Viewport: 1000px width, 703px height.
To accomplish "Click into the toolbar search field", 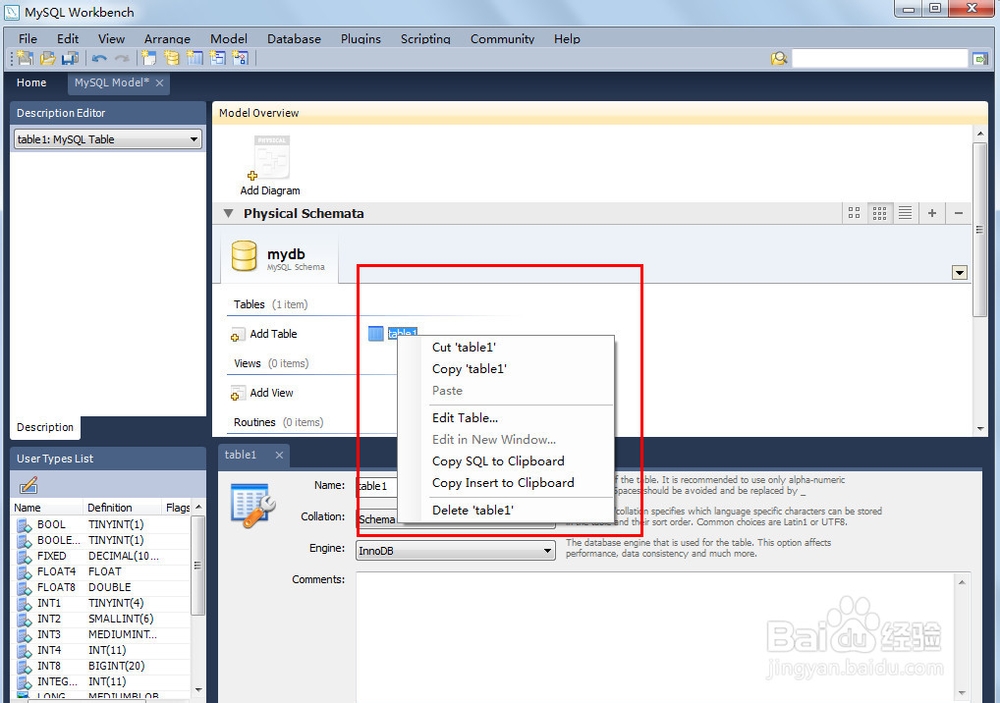I will tap(879, 59).
